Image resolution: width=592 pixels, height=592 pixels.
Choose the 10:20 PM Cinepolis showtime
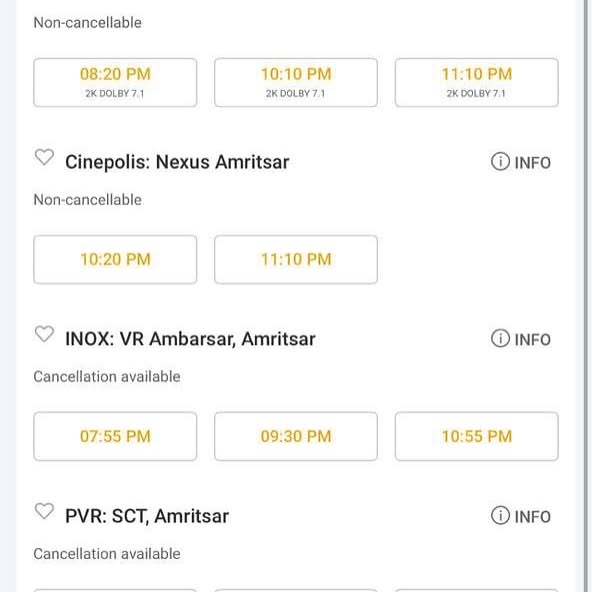[115, 259]
